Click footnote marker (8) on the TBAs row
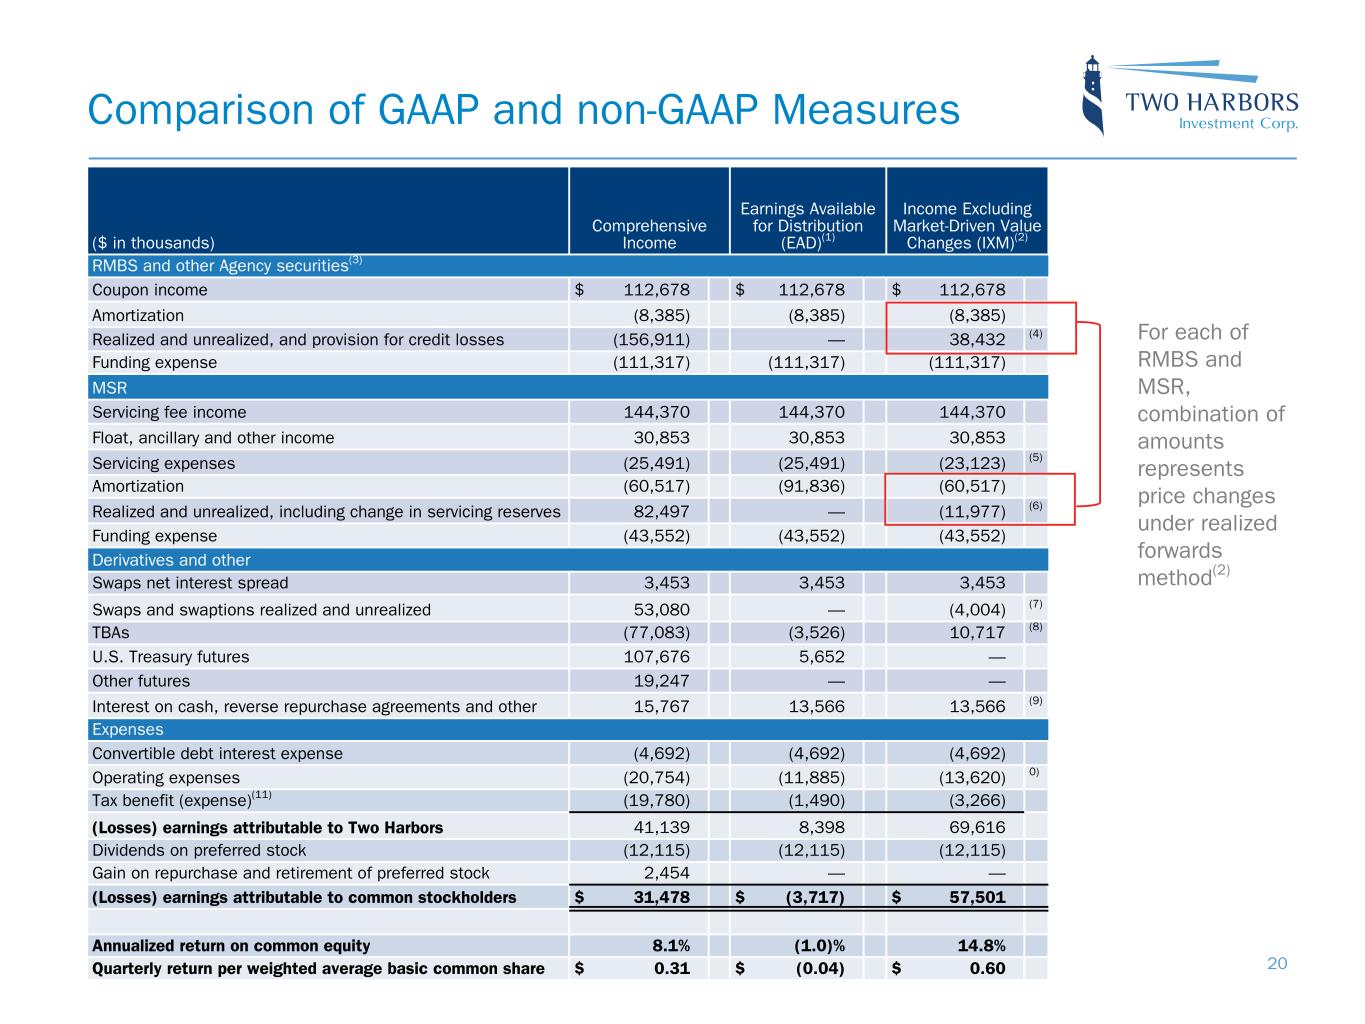1365x1024 pixels. [x=1036, y=628]
